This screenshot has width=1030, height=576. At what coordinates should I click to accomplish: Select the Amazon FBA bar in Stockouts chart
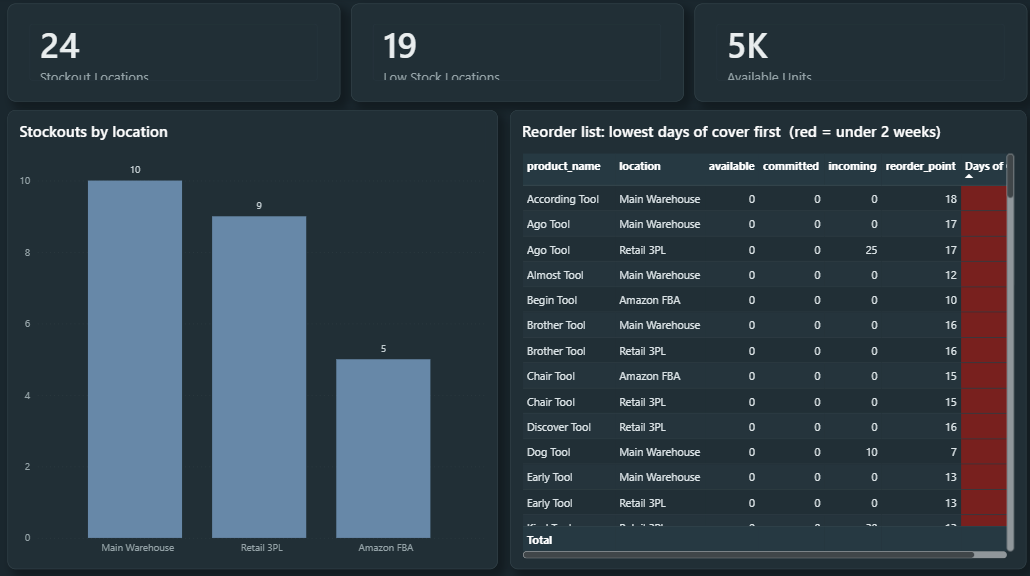[383, 449]
